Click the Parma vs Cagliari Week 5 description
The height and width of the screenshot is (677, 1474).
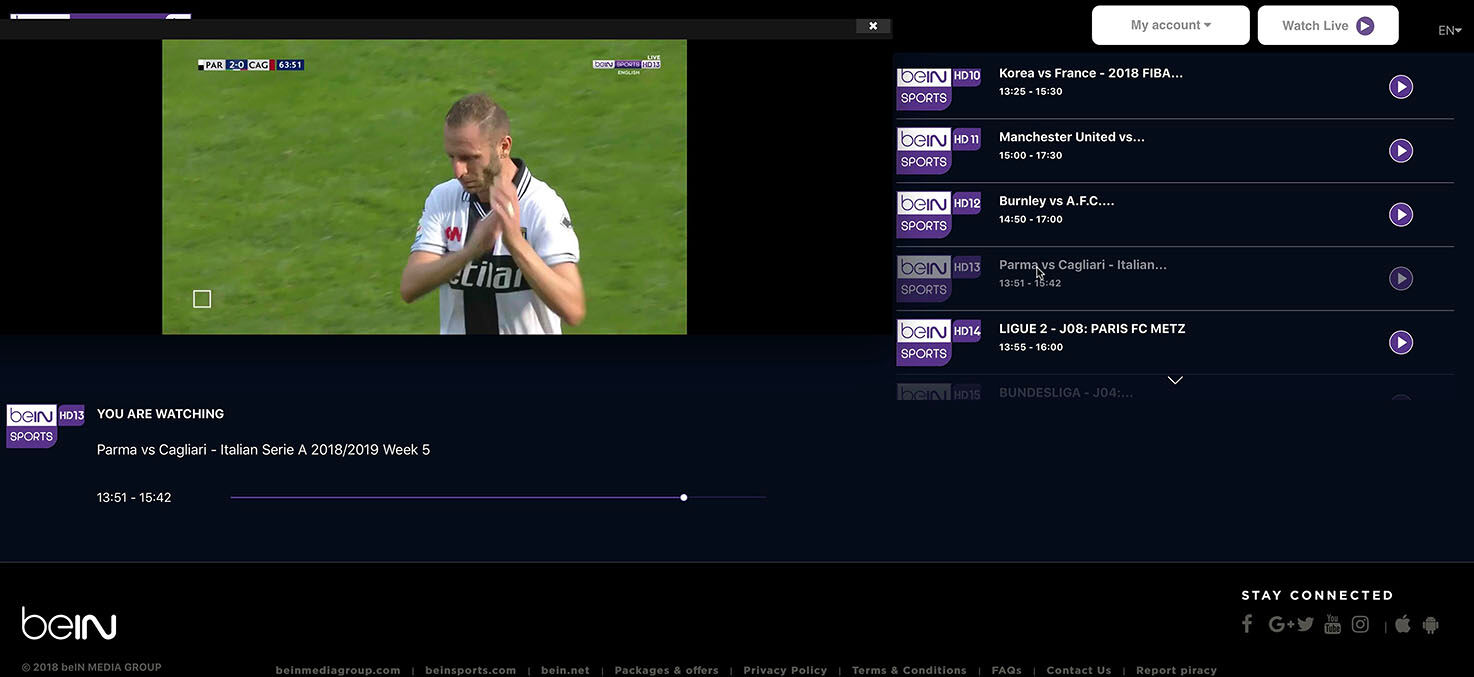click(x=263, y=450)
